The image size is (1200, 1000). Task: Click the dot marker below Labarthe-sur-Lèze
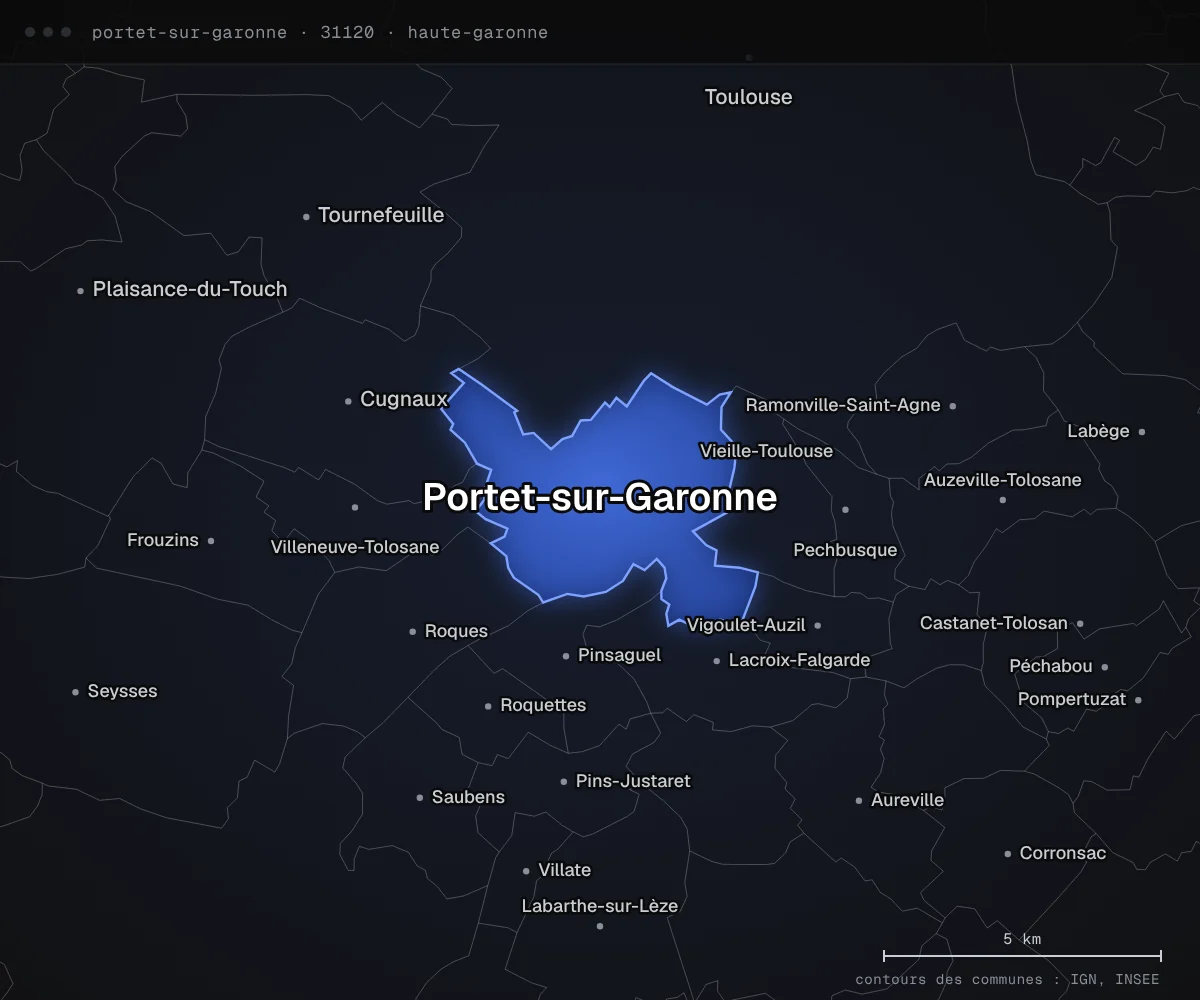click(x=600, y=926)
